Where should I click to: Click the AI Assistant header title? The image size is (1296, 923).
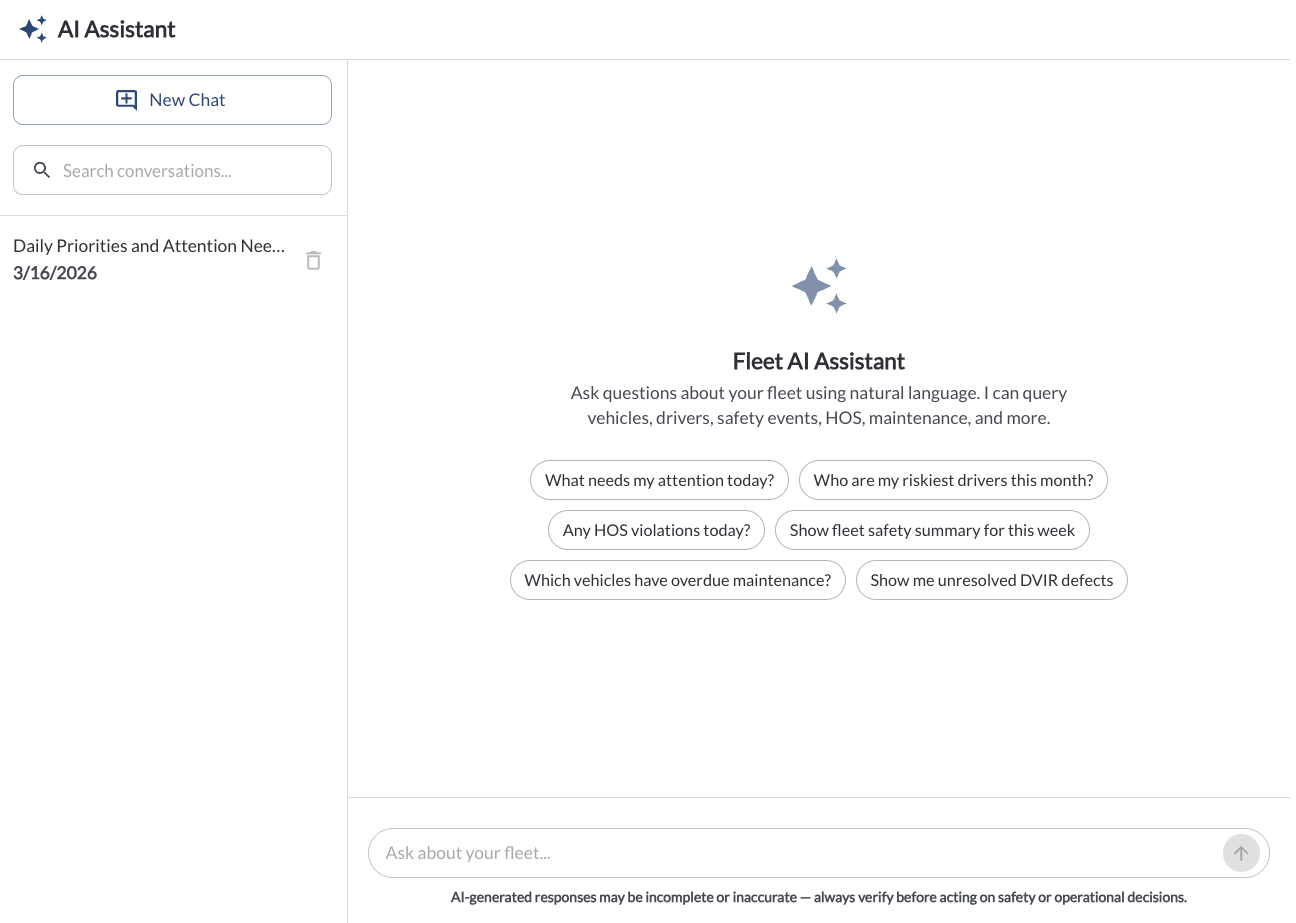click(116, 29)
